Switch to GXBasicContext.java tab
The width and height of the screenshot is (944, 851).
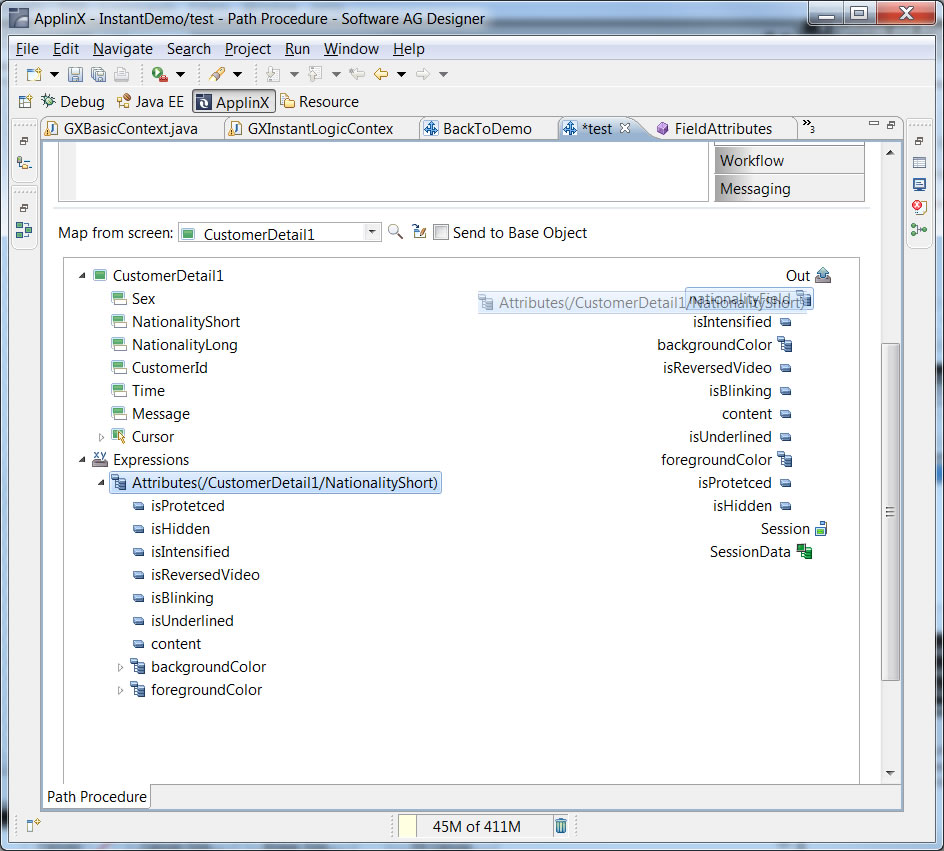[x=130, y=129]
